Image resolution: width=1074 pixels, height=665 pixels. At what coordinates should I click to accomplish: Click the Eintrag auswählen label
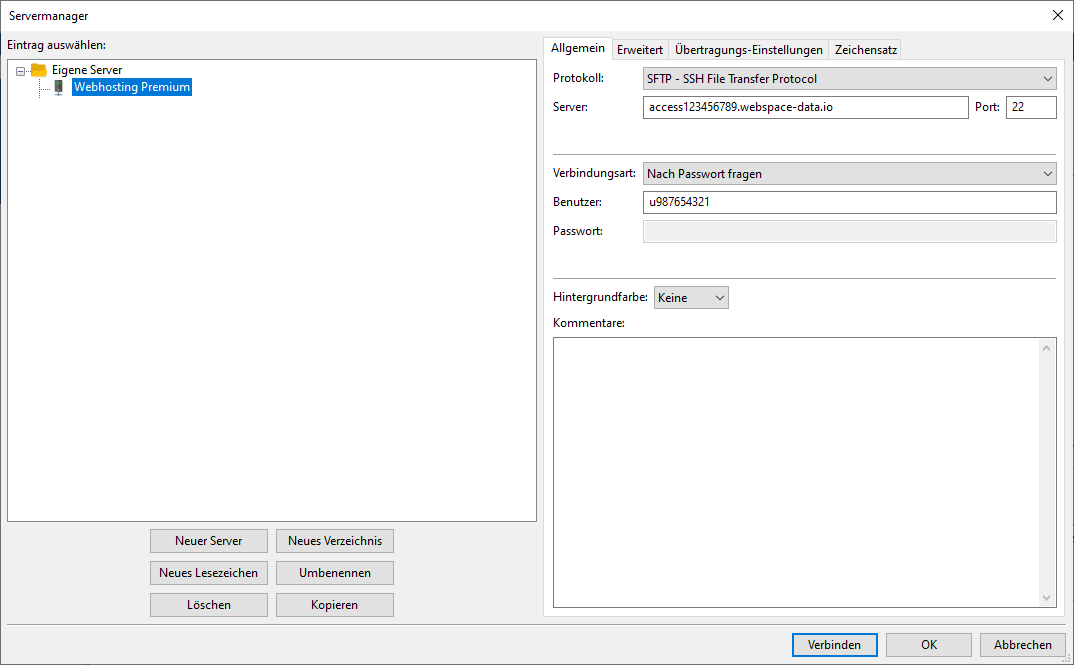click(x=57, y=45)
